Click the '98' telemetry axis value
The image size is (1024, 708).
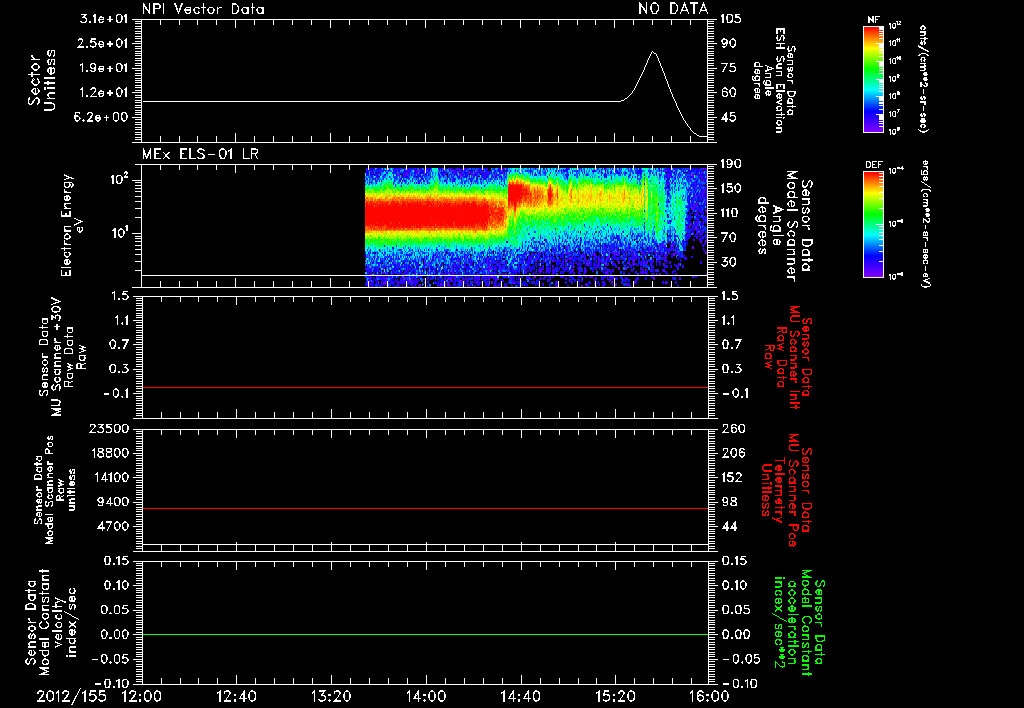[x=728, y=502]
